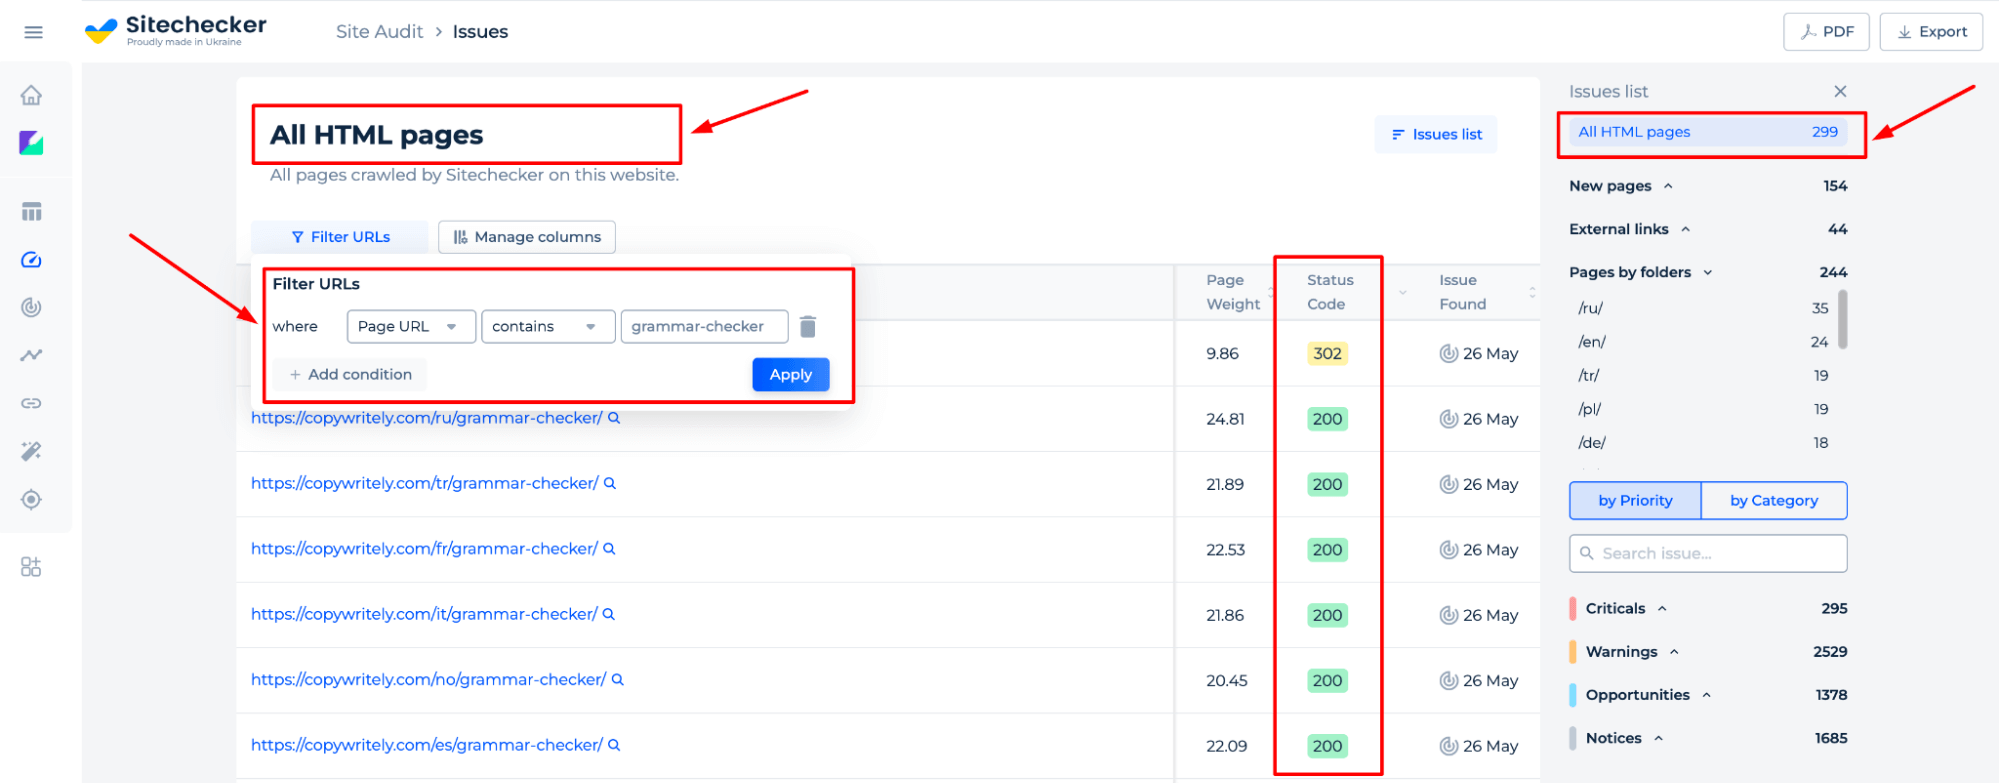
Task: Focus the Search issue field
Action: [x=1708, y=553]
